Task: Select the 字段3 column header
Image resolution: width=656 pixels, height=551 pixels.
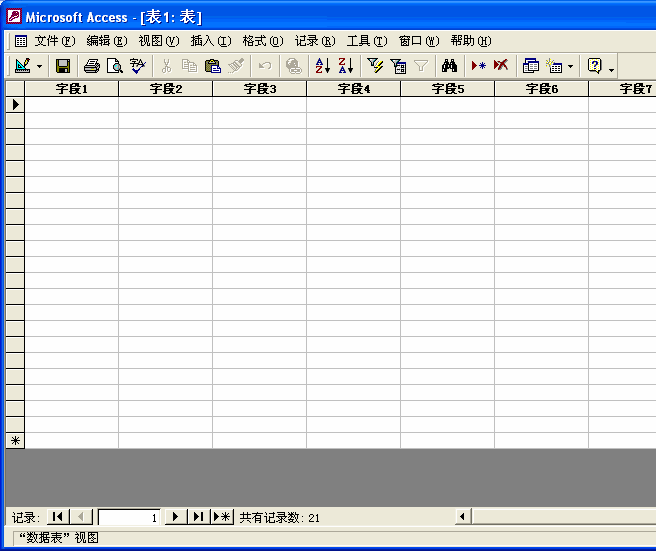Action: point(259,89)
